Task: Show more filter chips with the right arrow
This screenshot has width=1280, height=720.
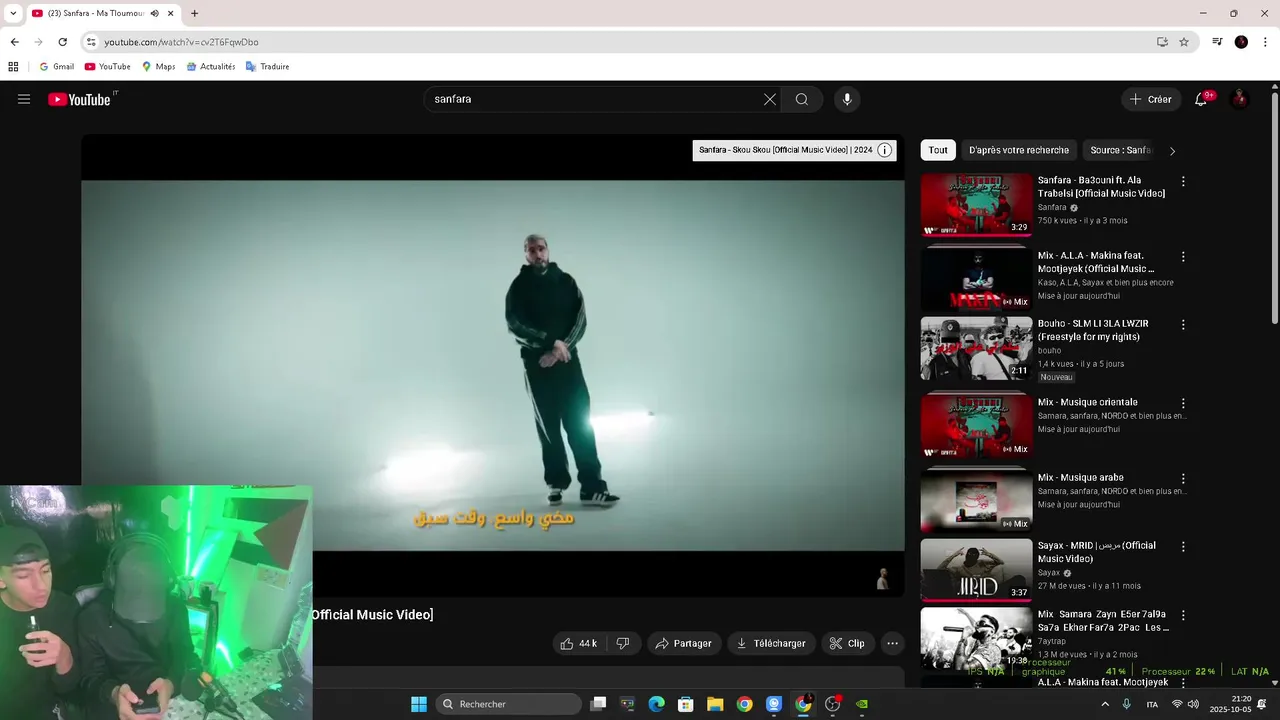Action: pyautogui.click(x=1172, y=151)
